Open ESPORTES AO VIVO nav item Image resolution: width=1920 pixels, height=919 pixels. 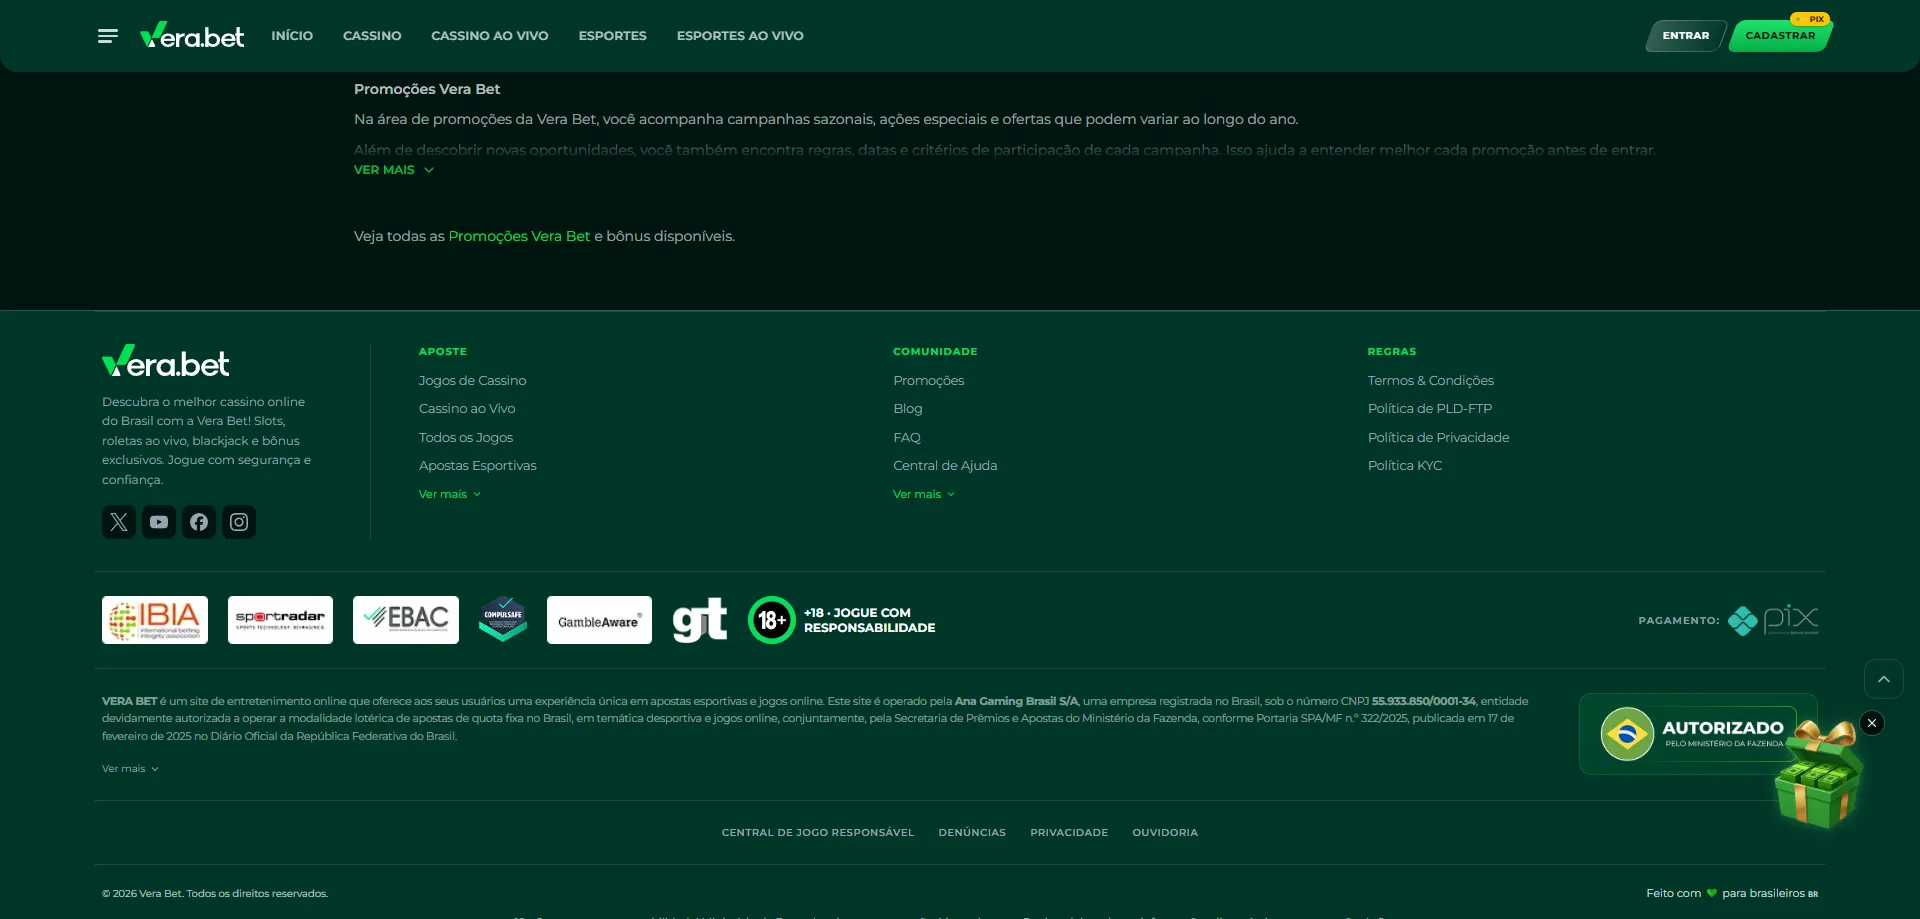(740, 36)
